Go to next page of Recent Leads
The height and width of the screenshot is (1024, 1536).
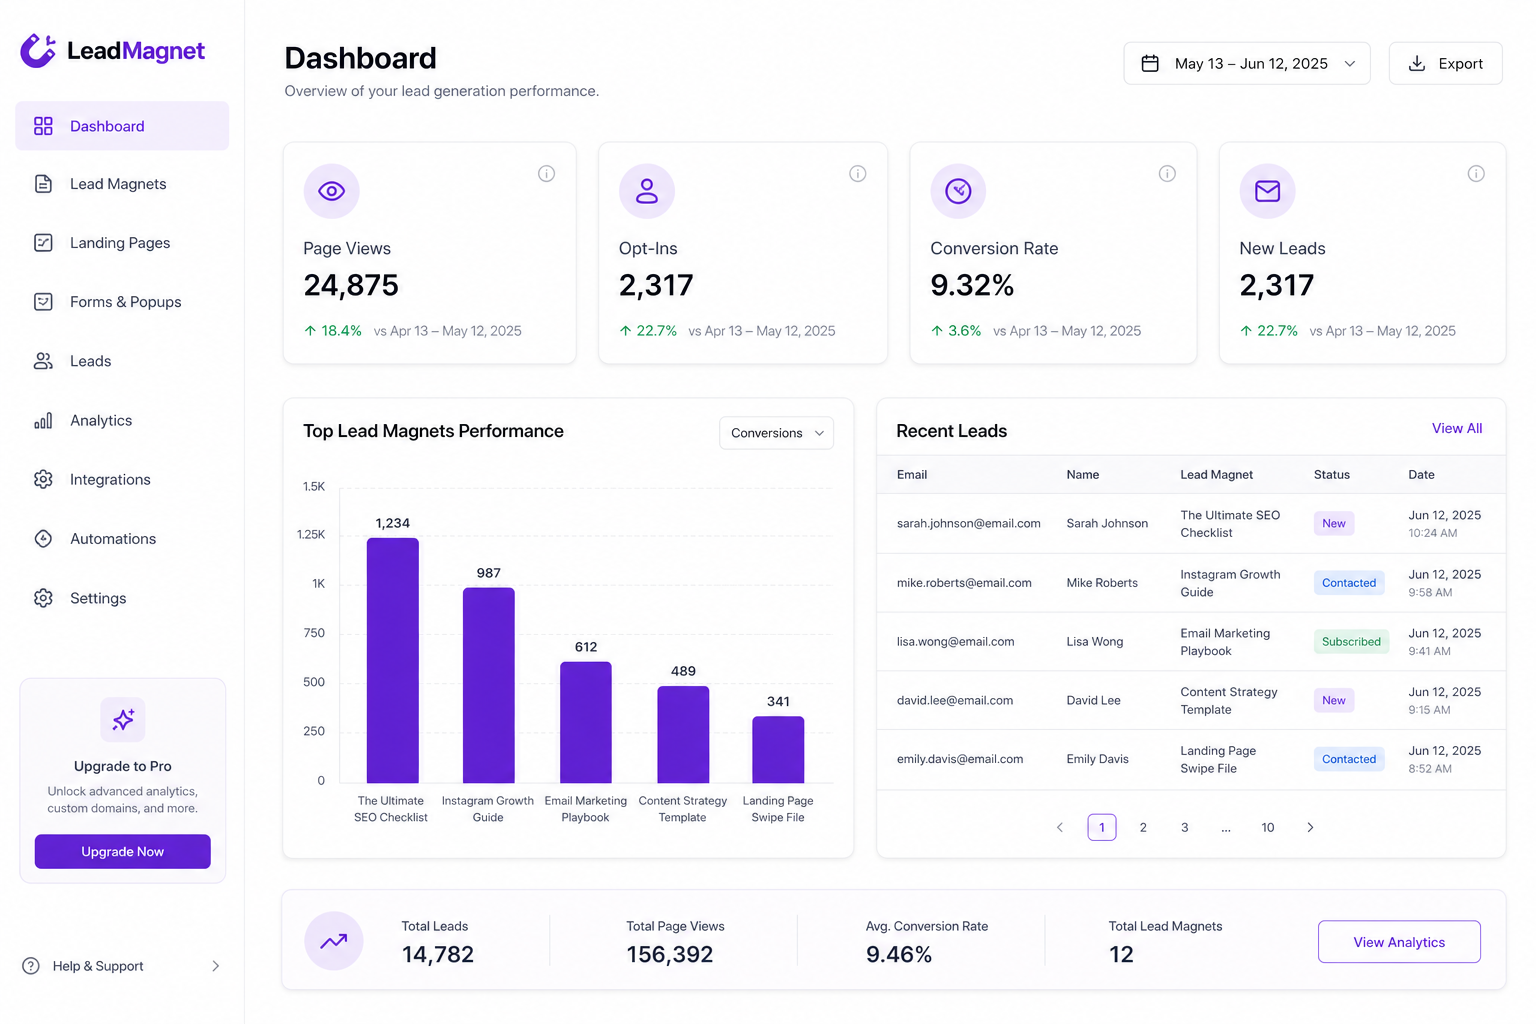pyautogui.click(x=1310, y=827)
